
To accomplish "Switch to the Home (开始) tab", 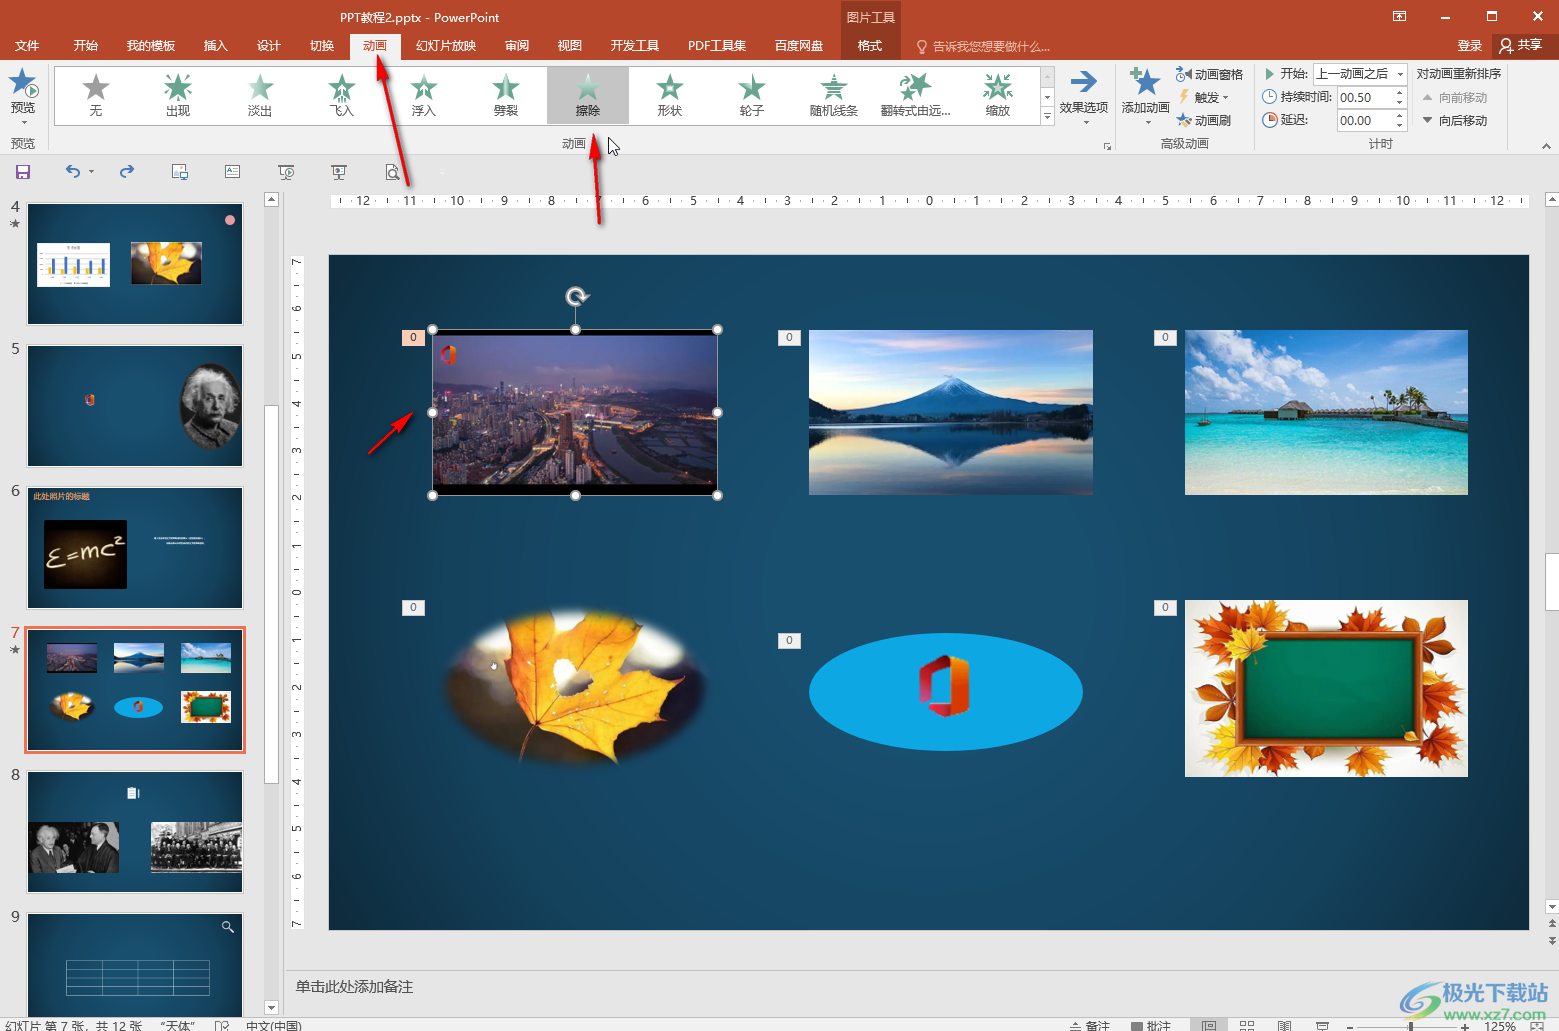I will pyautogui.click(x=86, y=46).
